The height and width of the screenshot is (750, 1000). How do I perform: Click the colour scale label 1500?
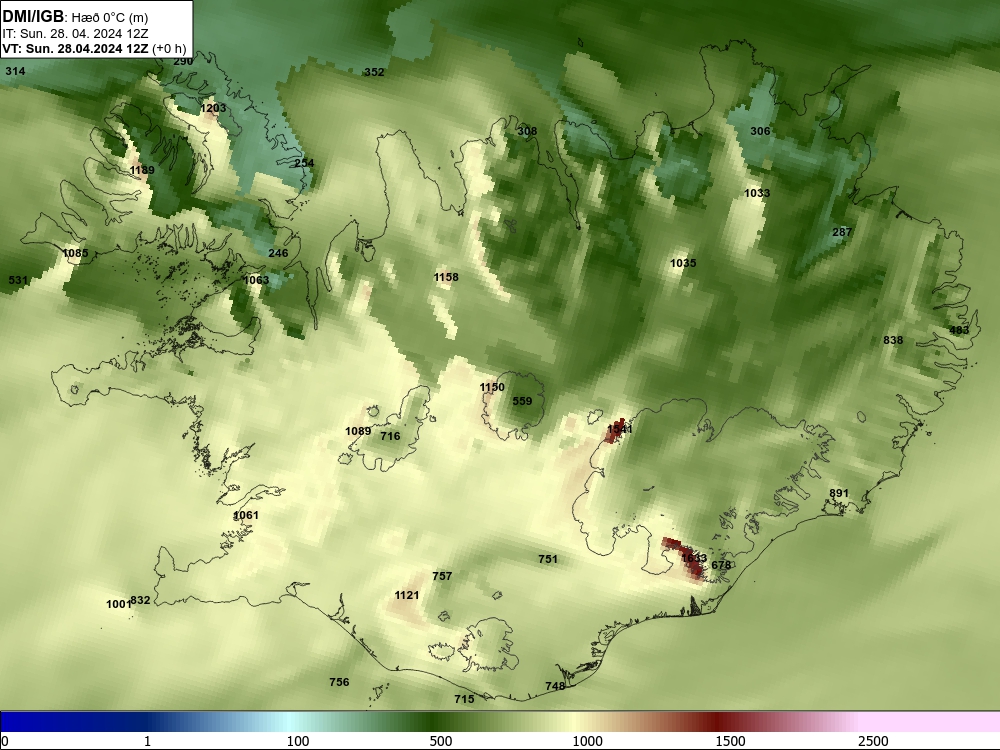pos(730,741)
